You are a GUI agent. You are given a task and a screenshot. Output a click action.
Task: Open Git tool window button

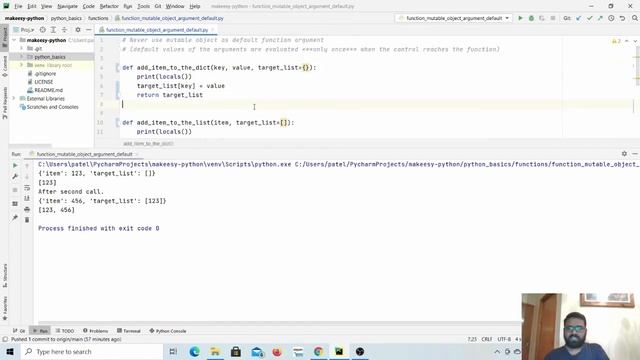(x=19, y=331)
